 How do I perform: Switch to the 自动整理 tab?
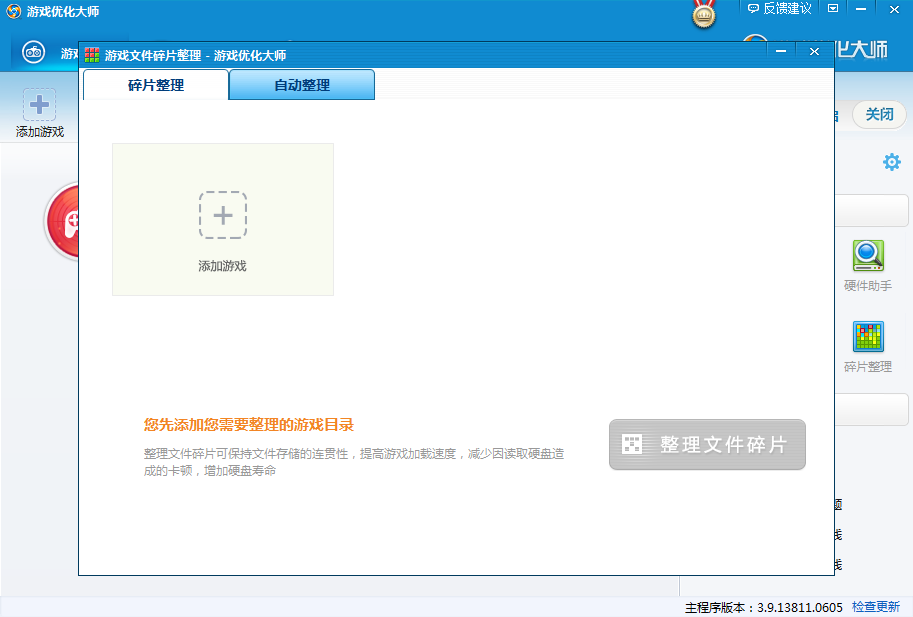coord(301,85)
